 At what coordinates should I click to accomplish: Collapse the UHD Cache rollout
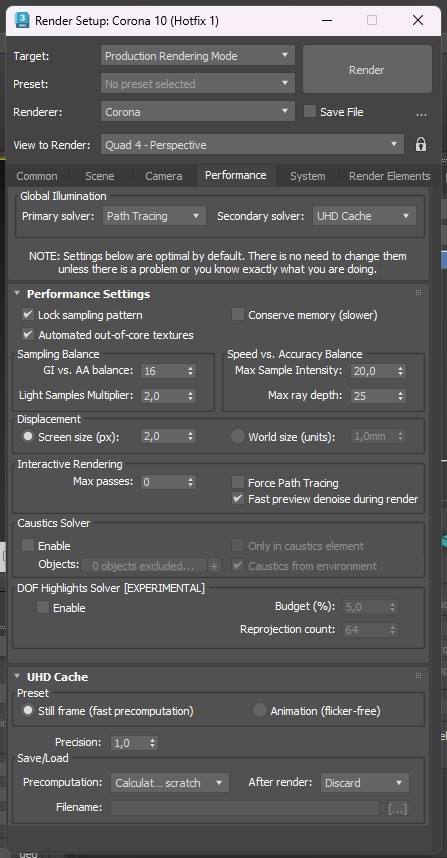click(18, 677)
